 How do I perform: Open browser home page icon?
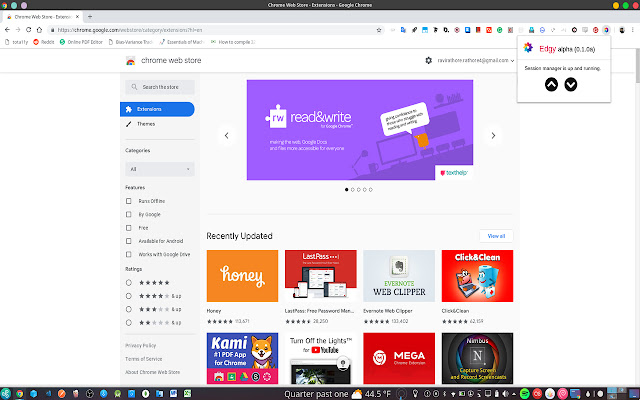39,30
